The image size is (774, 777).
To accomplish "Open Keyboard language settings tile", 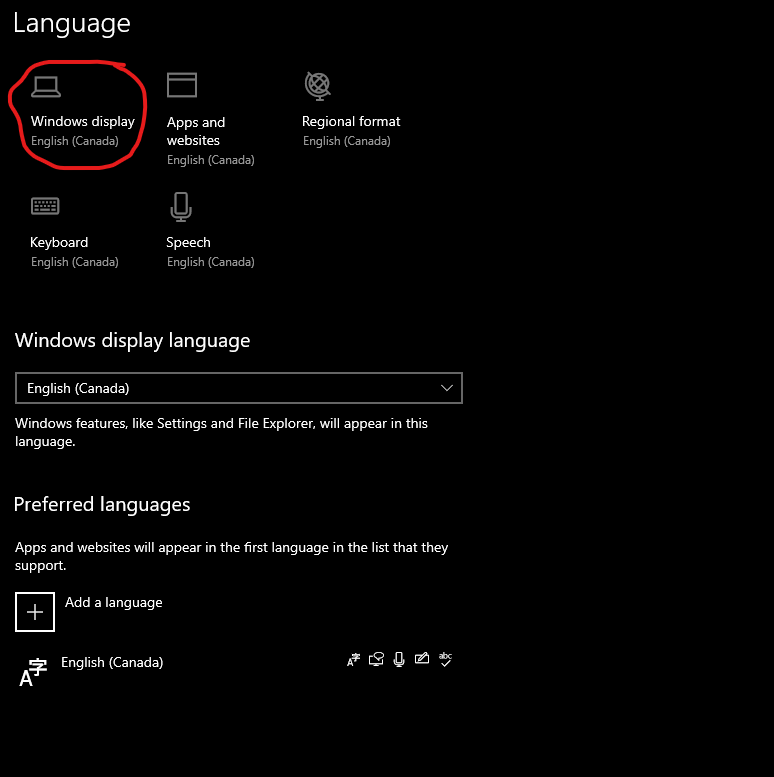I will (74, 231).
